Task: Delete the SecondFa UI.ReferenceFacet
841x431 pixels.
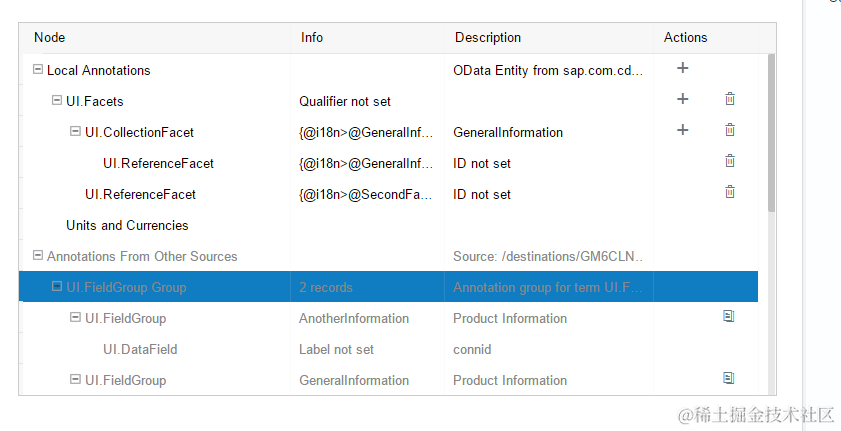Action: point(730,192)
